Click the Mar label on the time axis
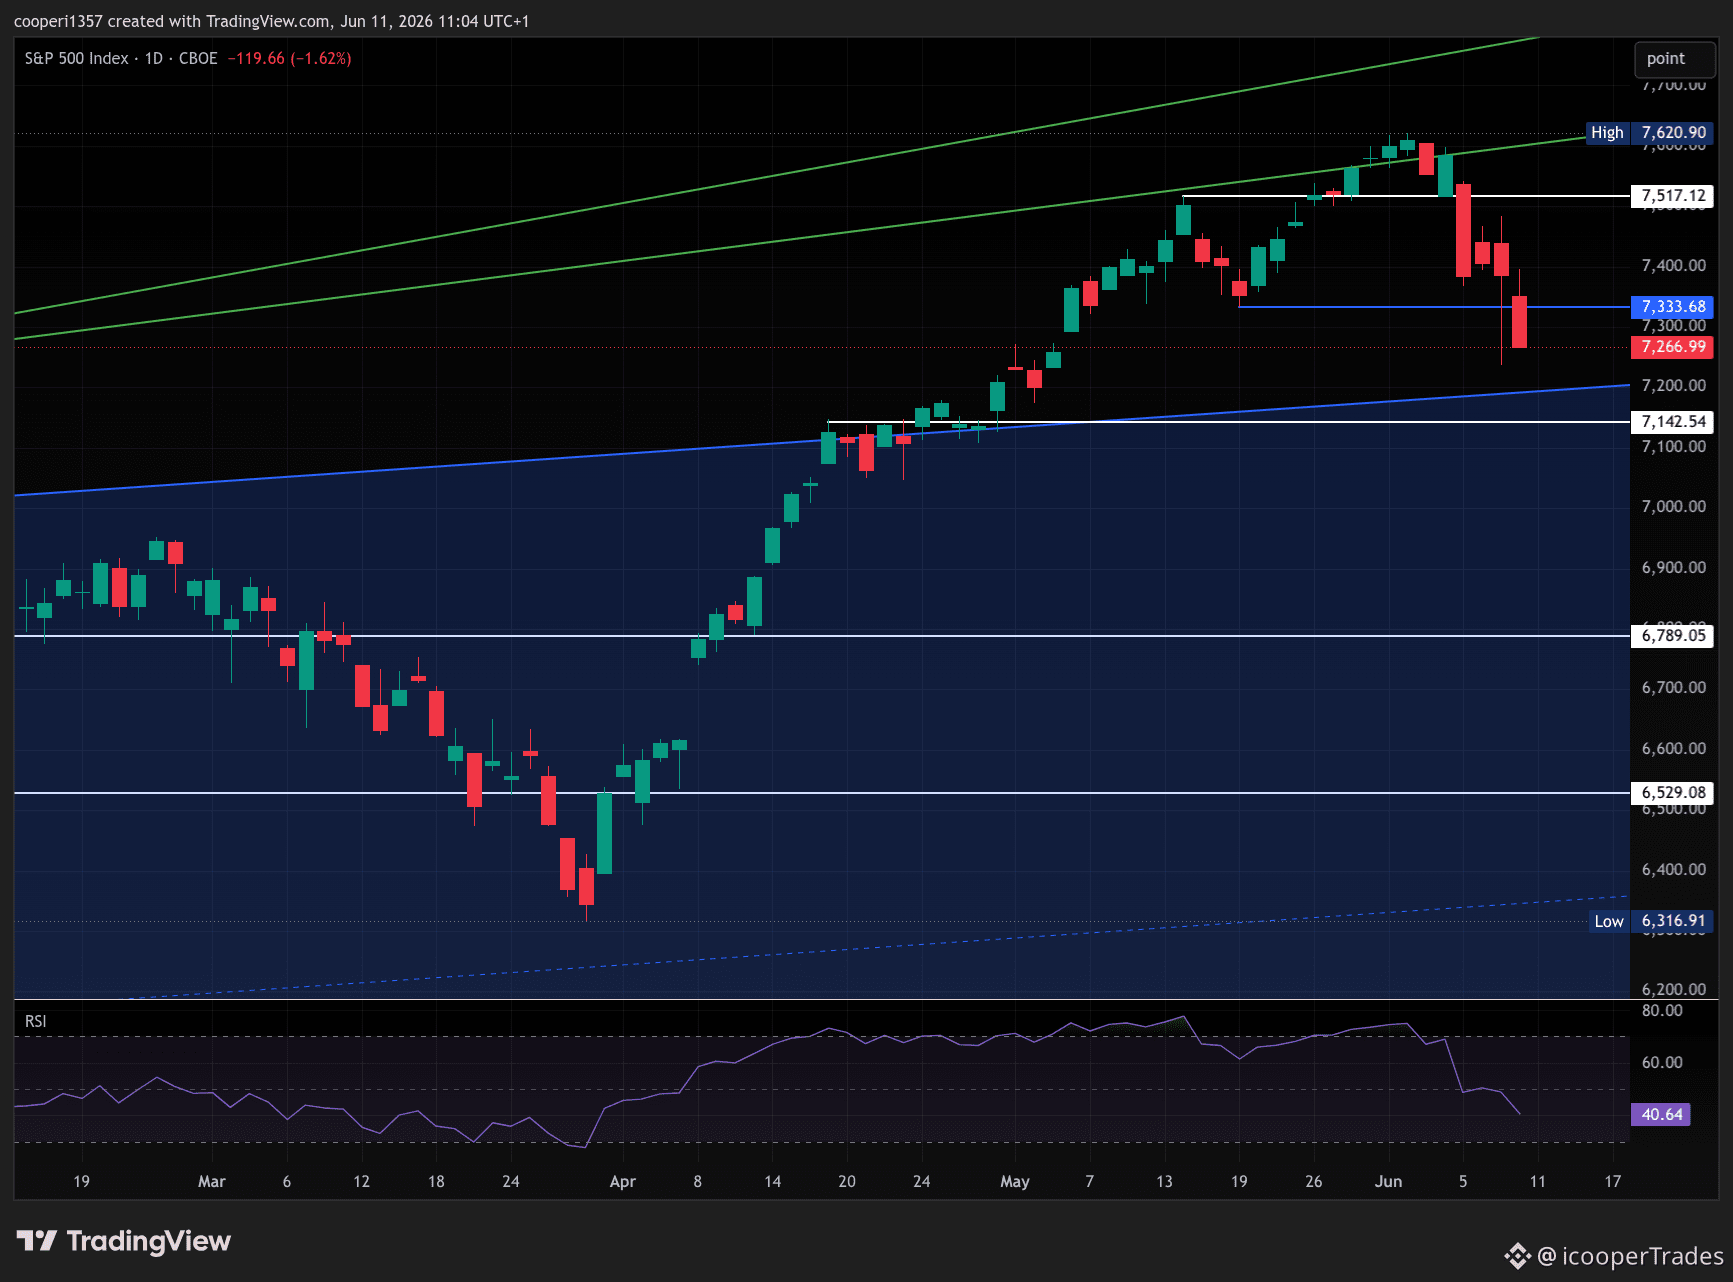Viewport: 1733px width, 1282px height. pos(212,1181)
